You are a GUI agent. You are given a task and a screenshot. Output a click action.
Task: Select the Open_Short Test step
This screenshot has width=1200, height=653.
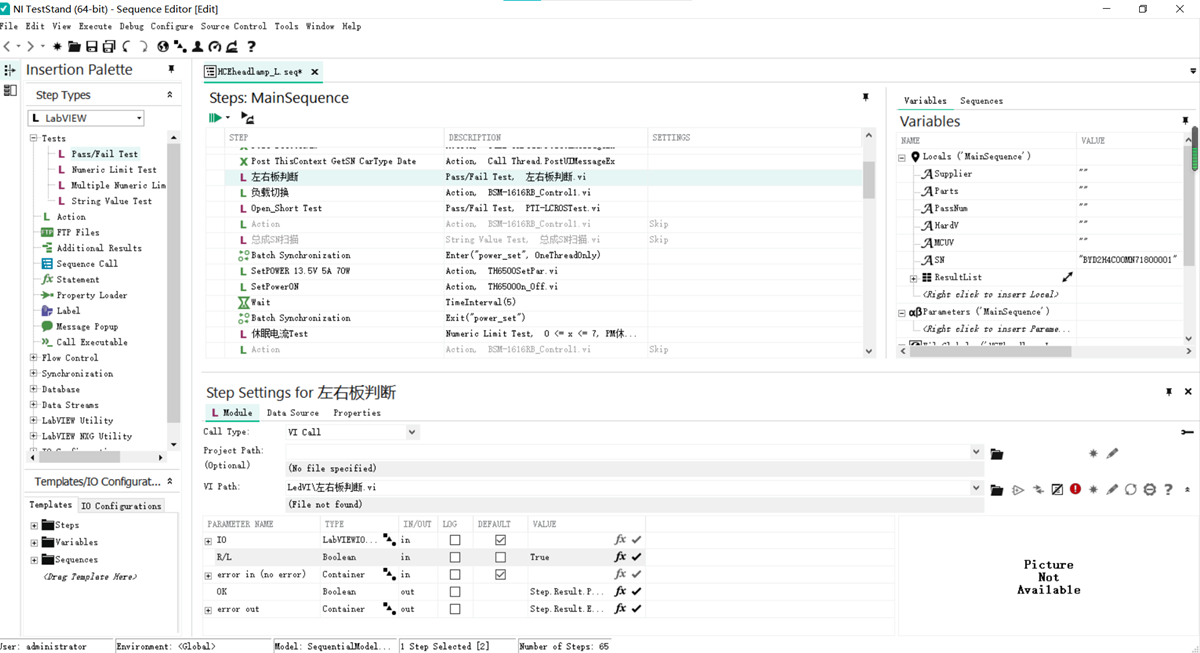[x=286, y=208]
